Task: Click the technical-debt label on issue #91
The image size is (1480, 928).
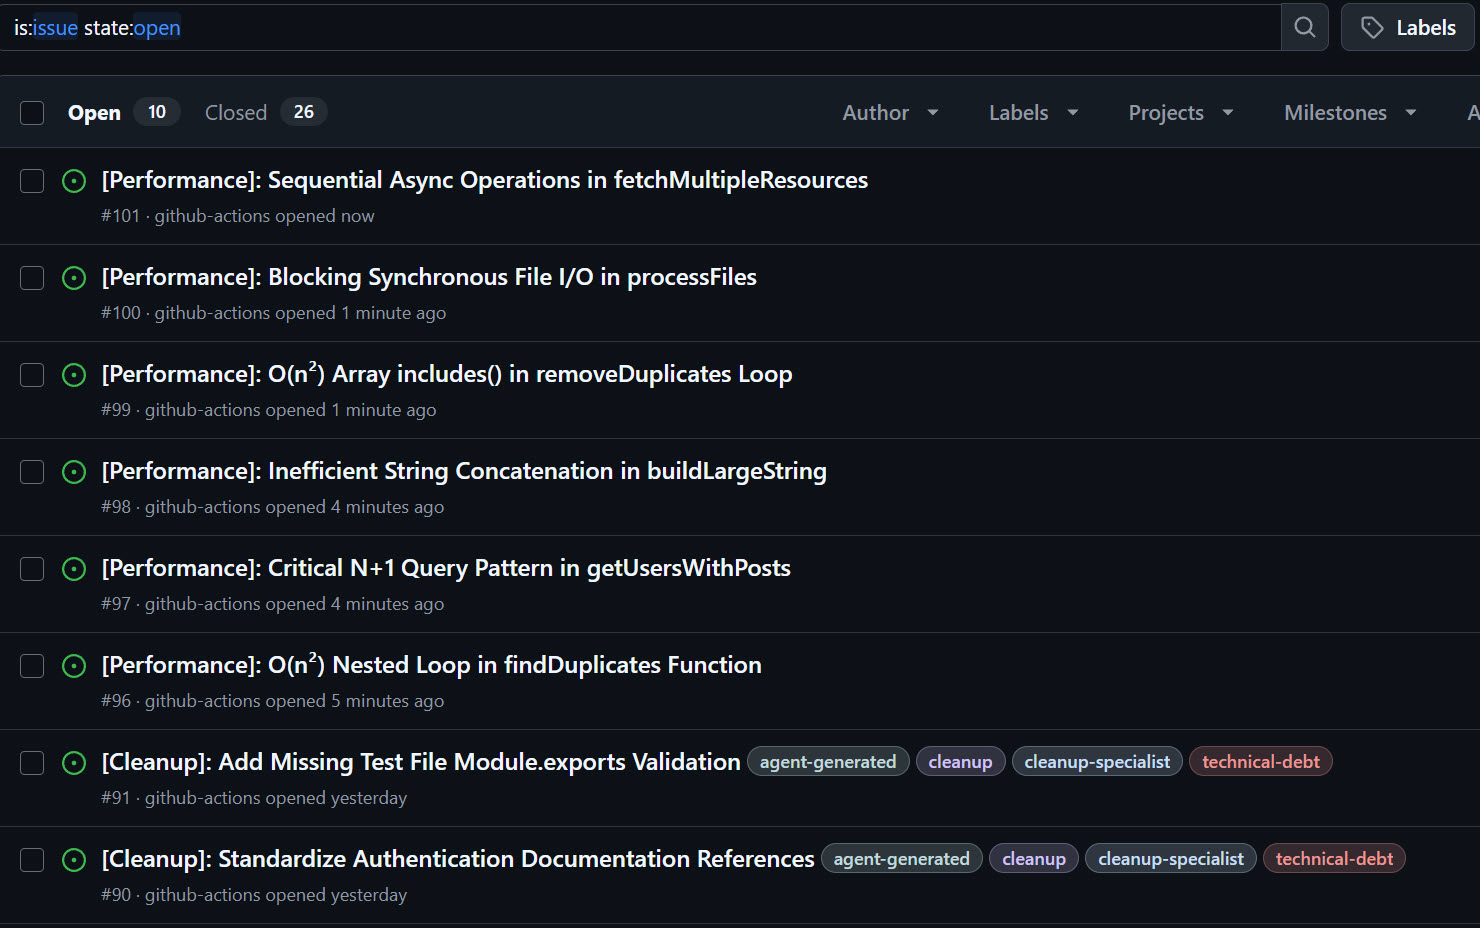Action: tap(1260, 761)
